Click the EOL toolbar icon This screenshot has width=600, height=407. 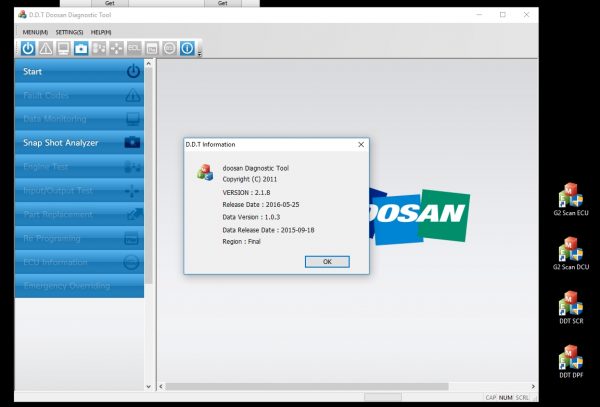[x=134, y=49]
